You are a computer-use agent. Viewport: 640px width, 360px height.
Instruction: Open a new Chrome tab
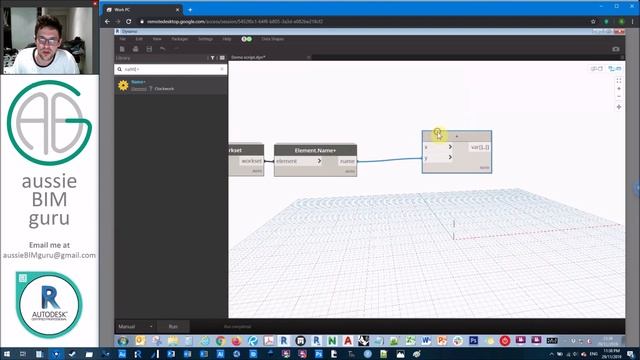(x=190, y=9)
